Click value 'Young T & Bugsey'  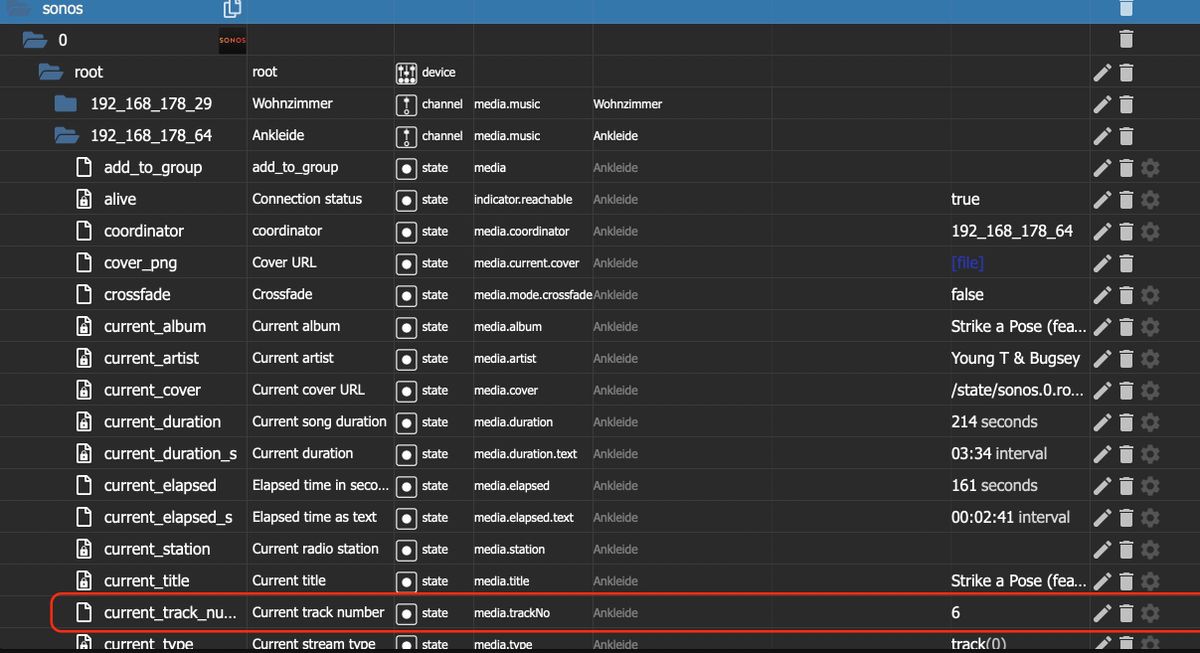1016,358
